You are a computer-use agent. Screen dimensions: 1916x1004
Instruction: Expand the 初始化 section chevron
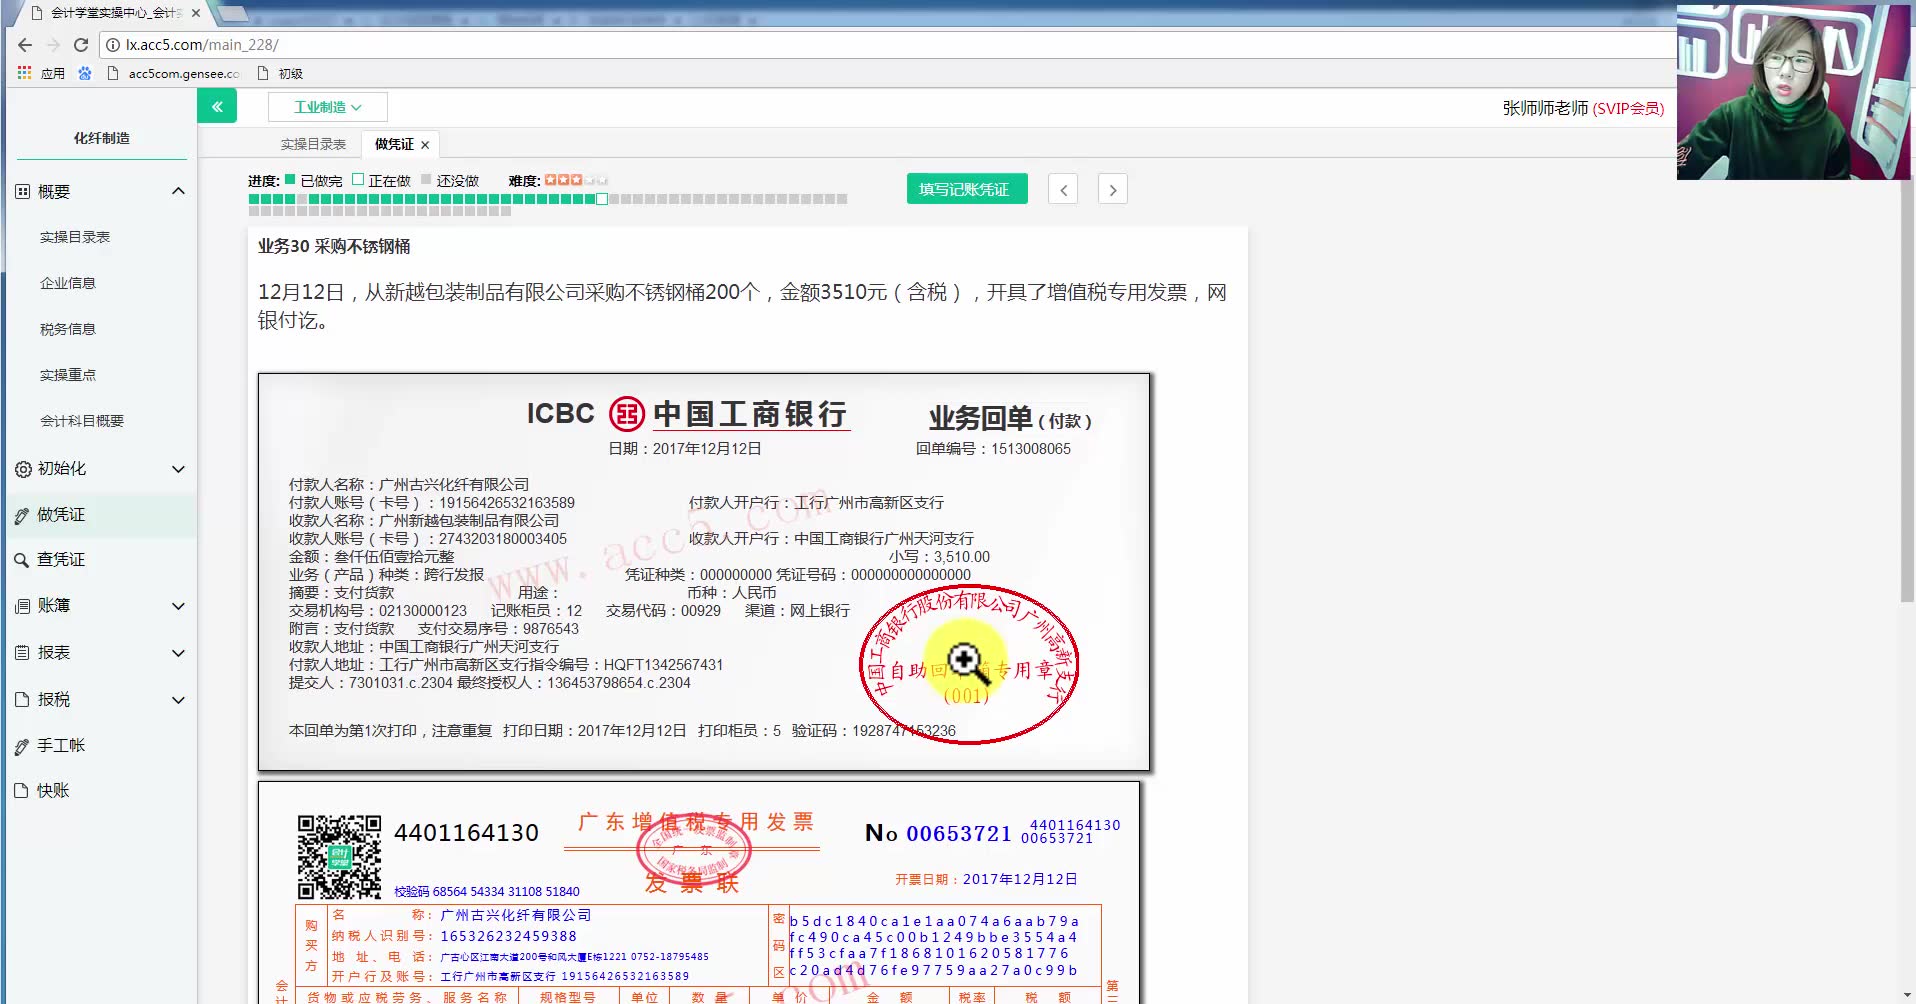coord(178,469)
